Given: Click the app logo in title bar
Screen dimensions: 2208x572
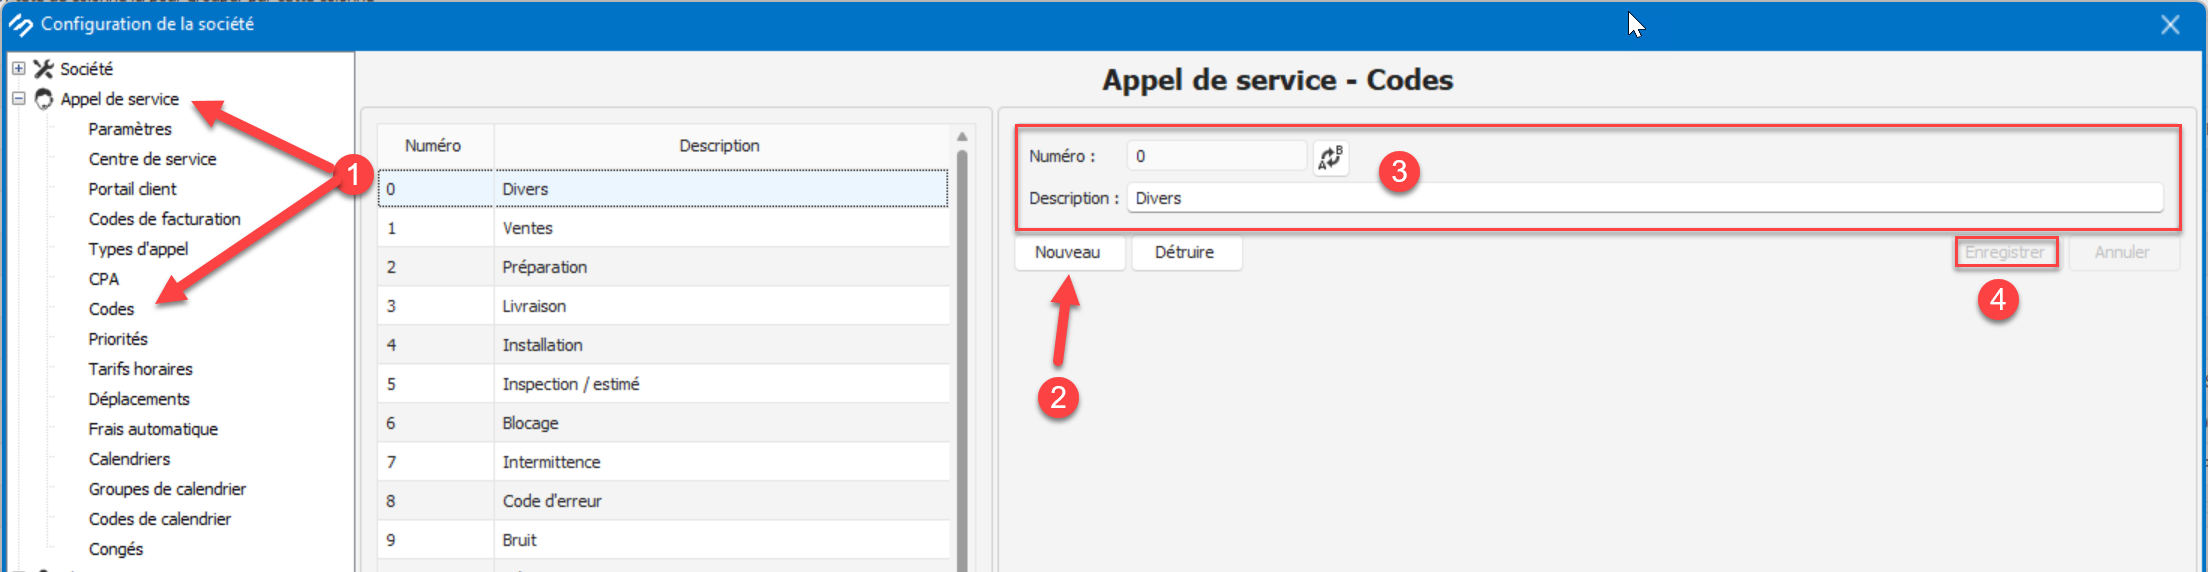Looking at the screenshot, I should click(21, 24).
